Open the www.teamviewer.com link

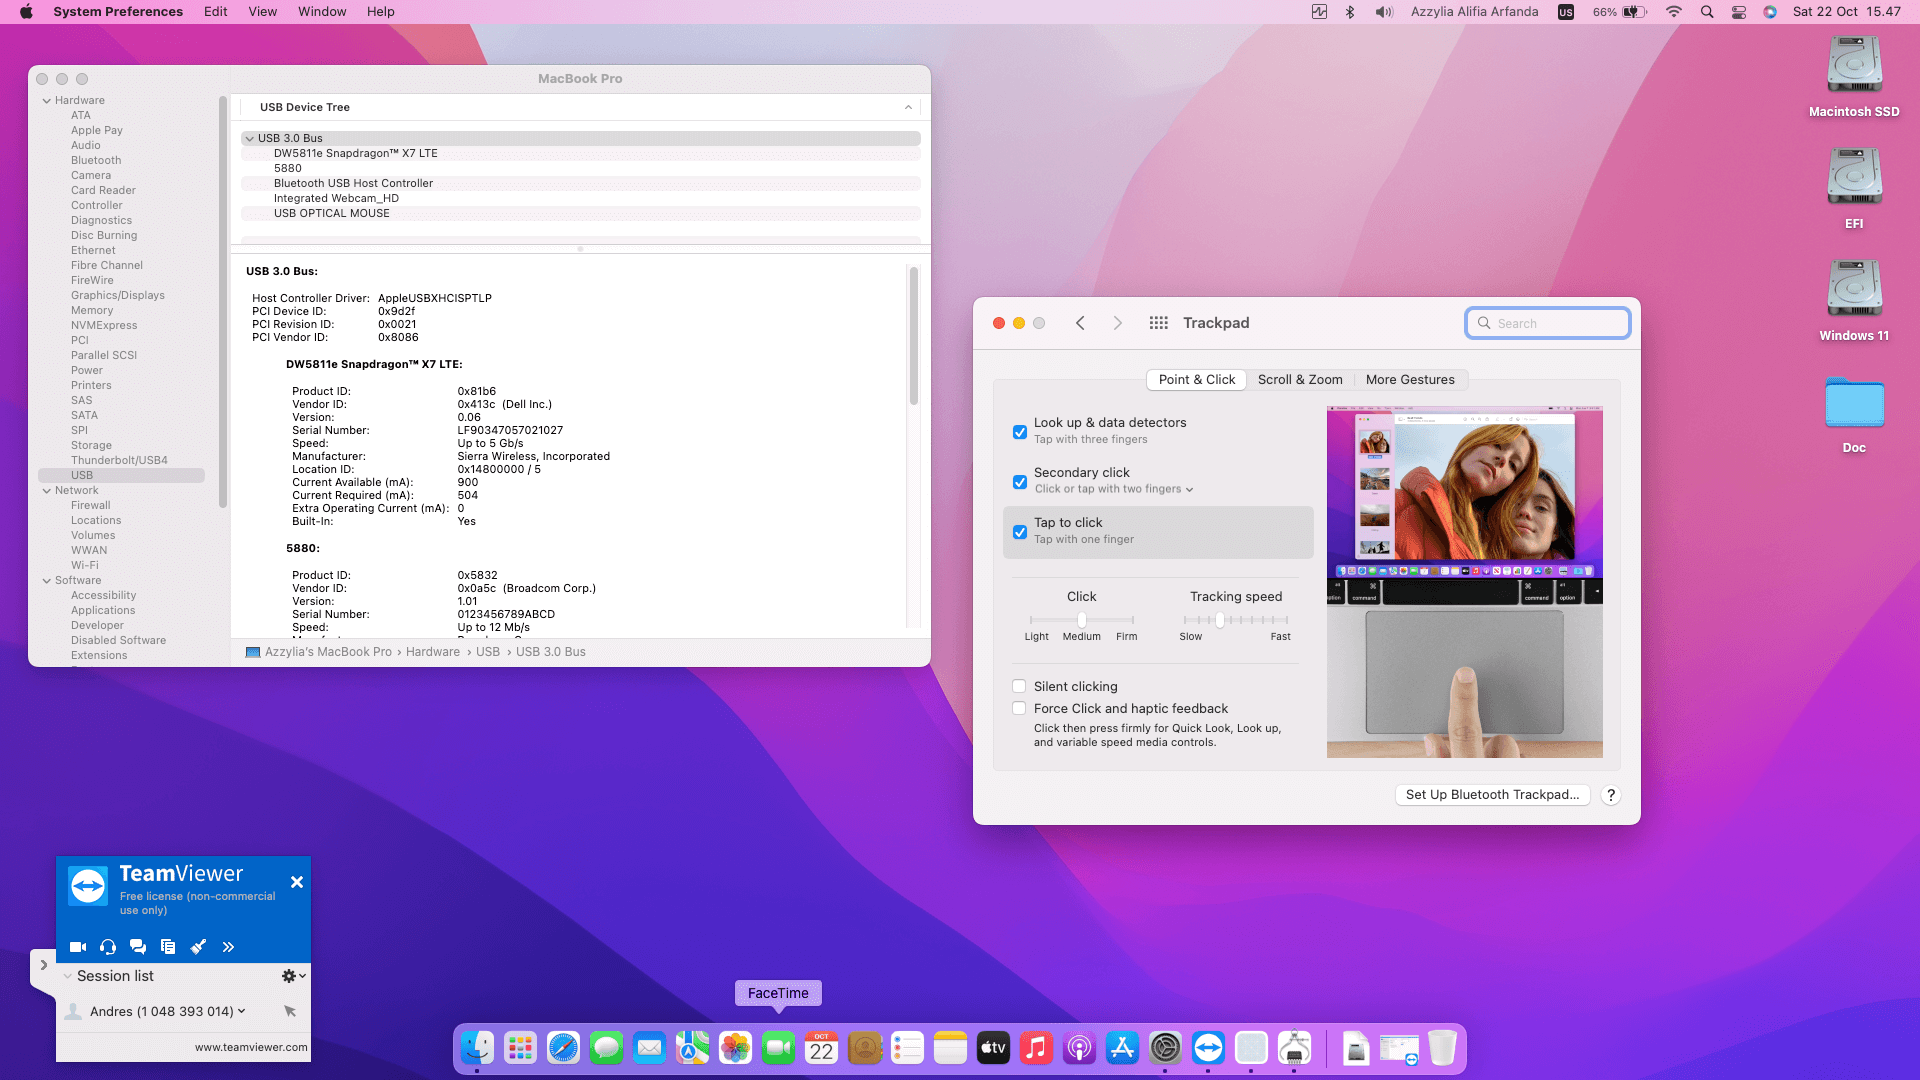(251, 1047)
